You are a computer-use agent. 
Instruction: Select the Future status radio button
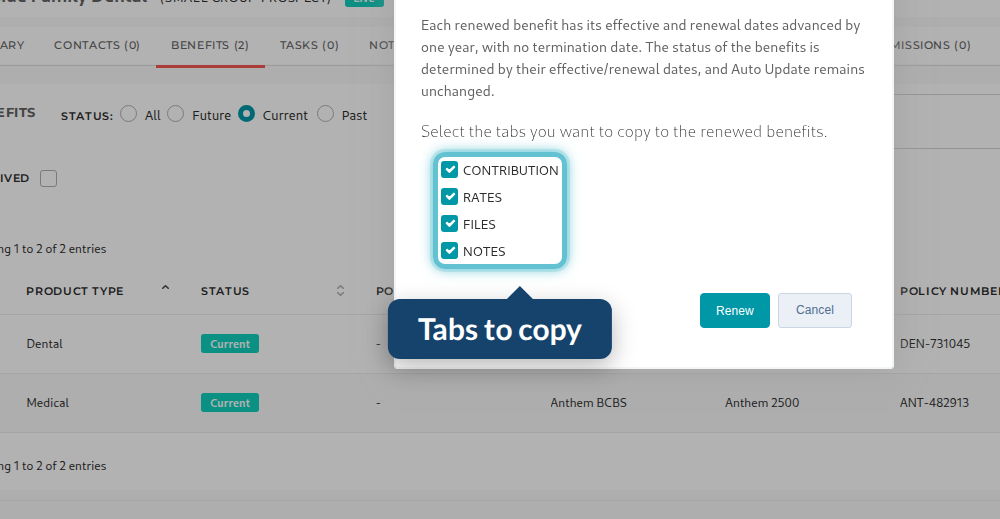(x=175, y=113)
